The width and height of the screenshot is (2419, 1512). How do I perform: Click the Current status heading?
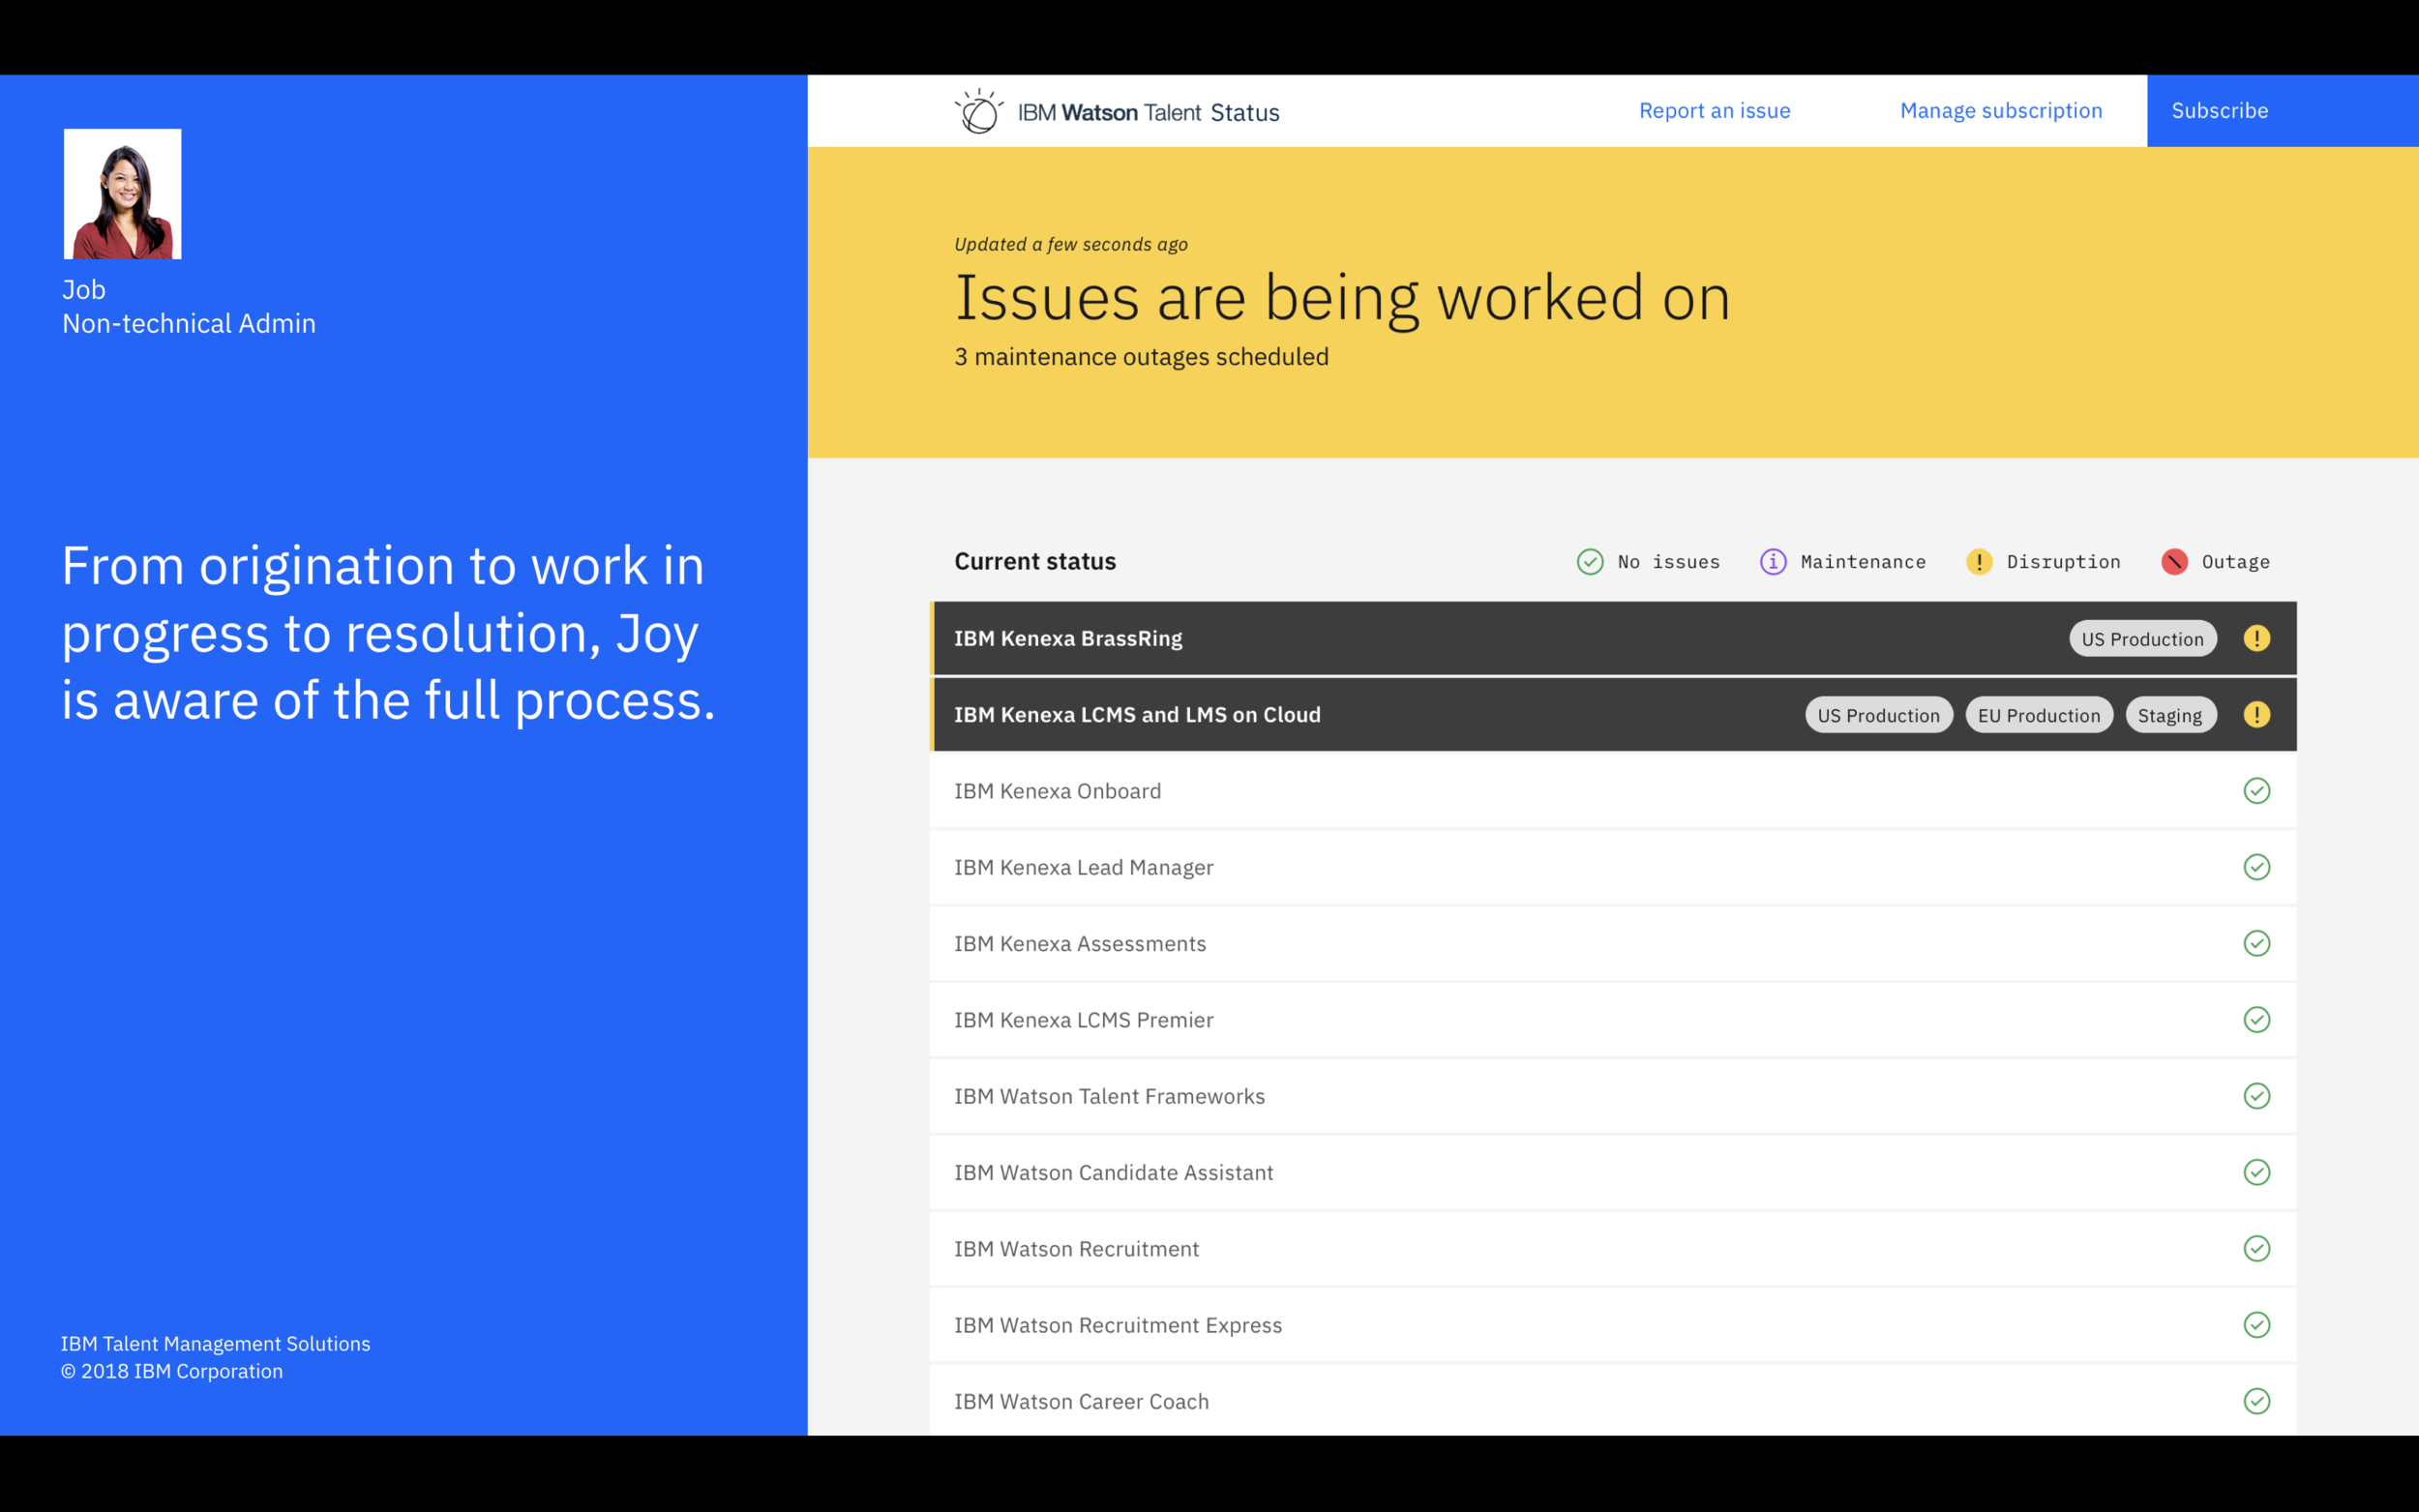(1035, 562)
